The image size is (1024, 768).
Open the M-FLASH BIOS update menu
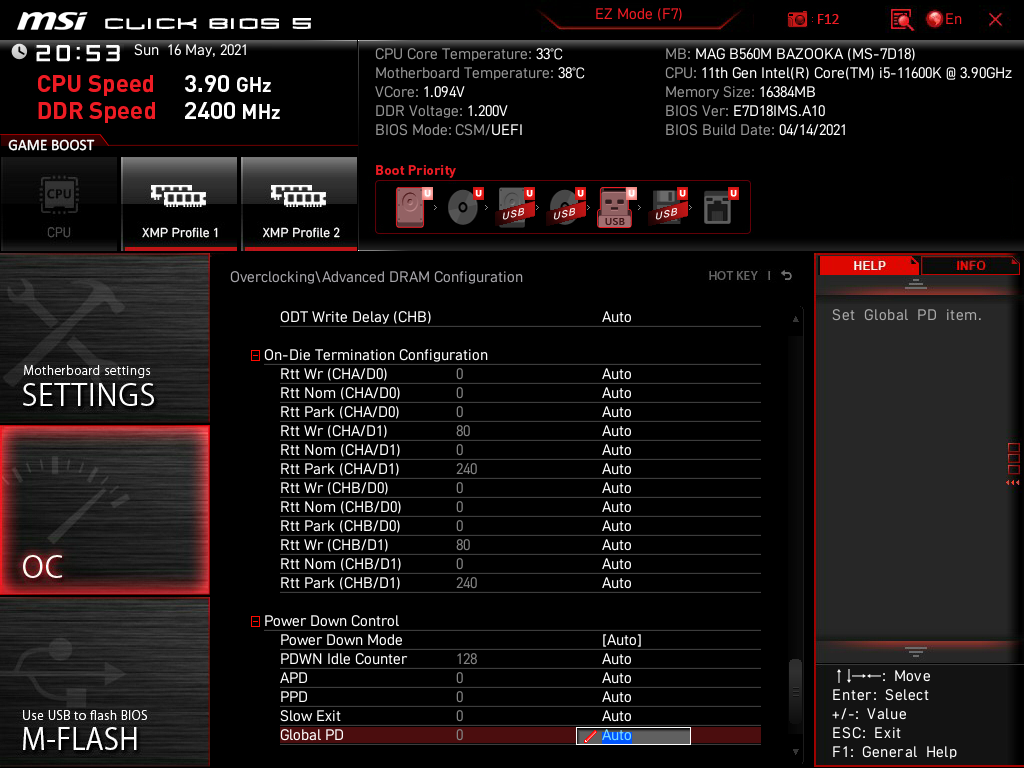(x=104, y=682)
